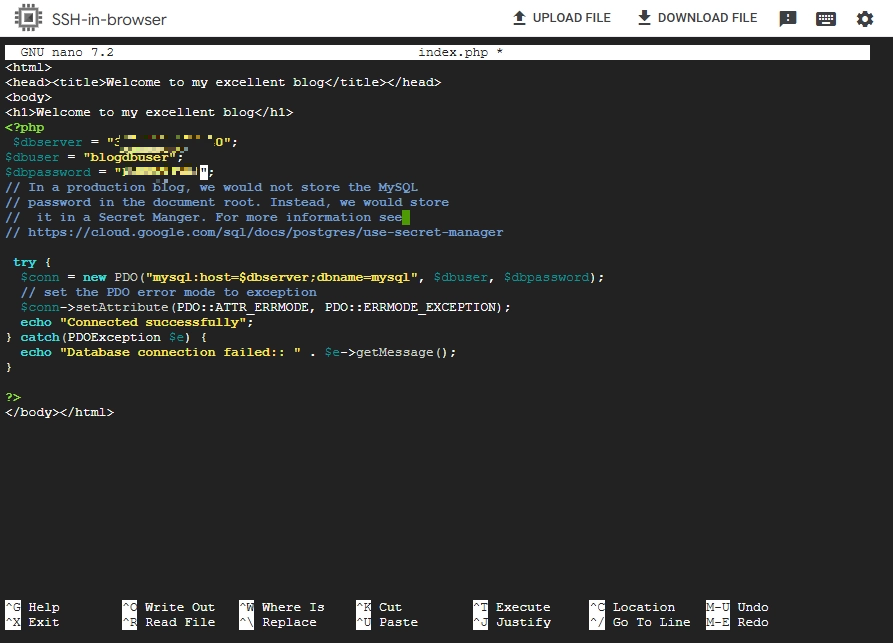Click the try keyword

click(24, 262)
